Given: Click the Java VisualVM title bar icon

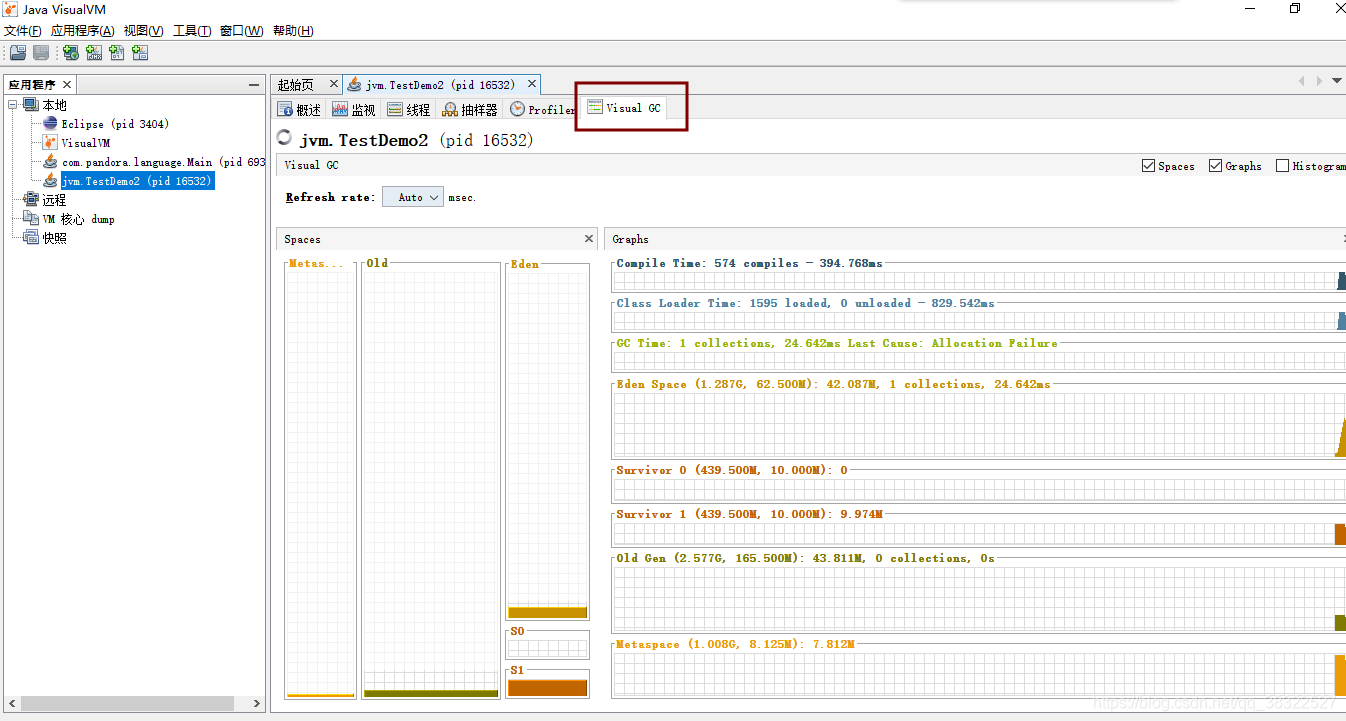Looking at the screenshot, I should click(11, 9).
